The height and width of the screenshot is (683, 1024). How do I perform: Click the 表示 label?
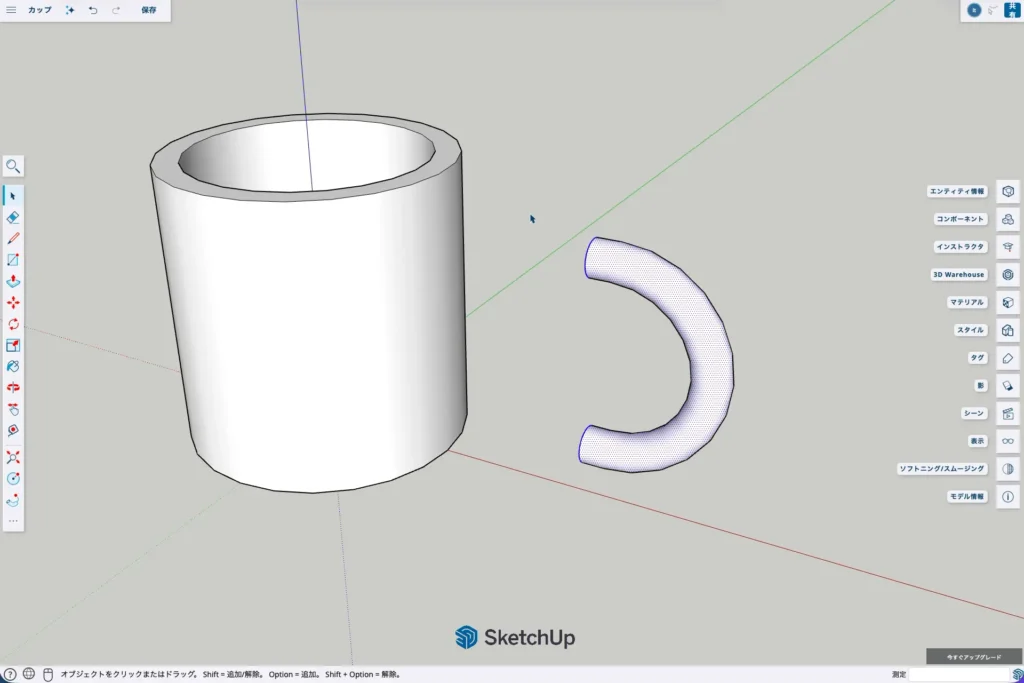point(977,441)
